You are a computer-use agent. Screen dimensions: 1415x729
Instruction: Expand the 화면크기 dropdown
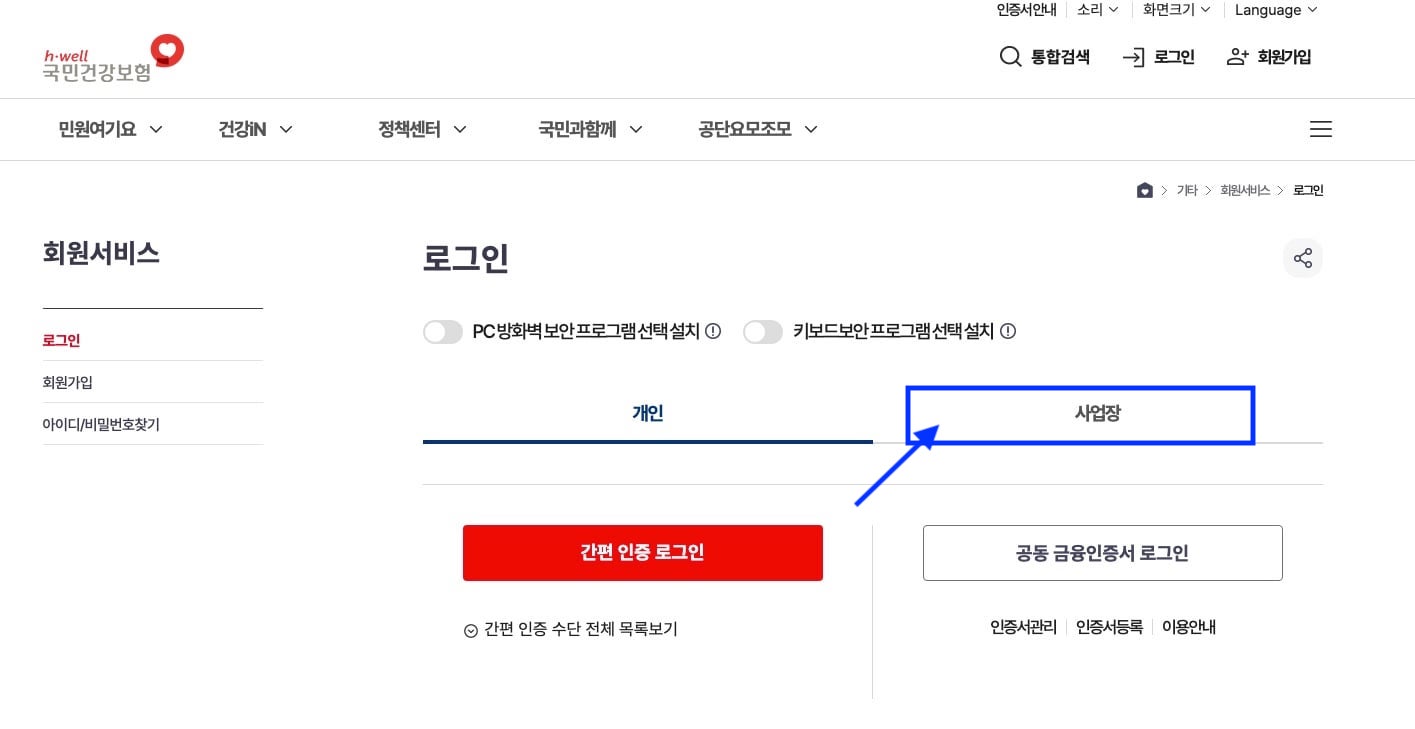pyautogui.click(x=1173, y=10)
